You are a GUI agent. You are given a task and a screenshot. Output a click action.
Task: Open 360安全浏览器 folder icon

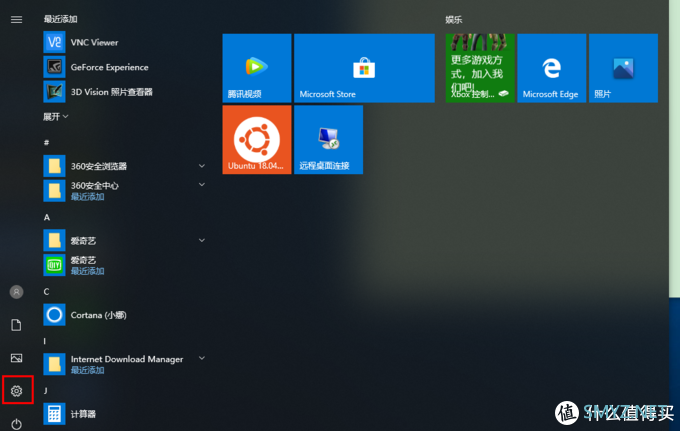click(54, 166)
